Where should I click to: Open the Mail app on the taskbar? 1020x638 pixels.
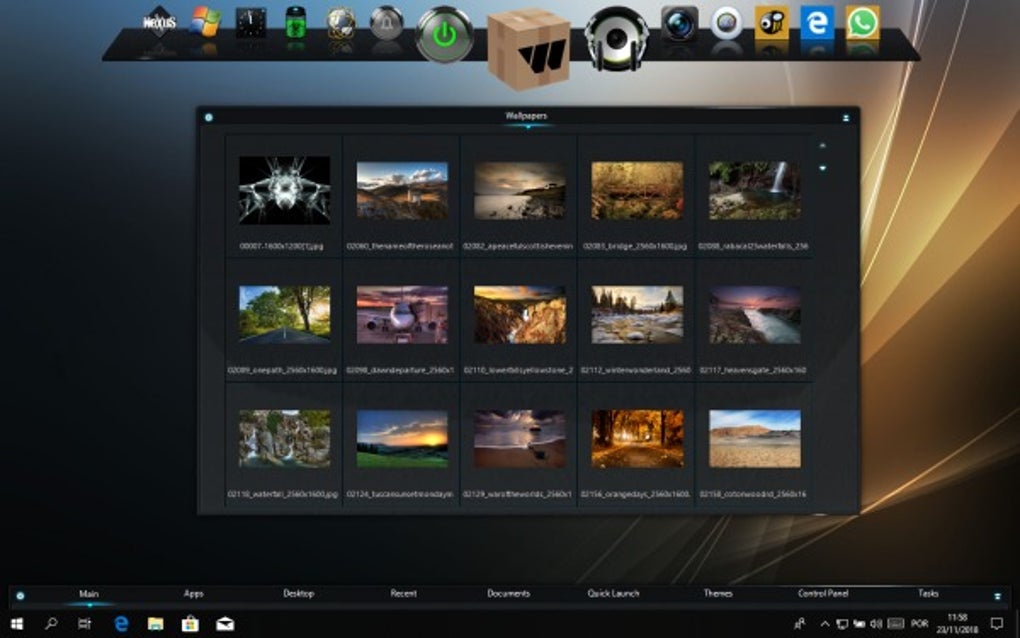225,624
